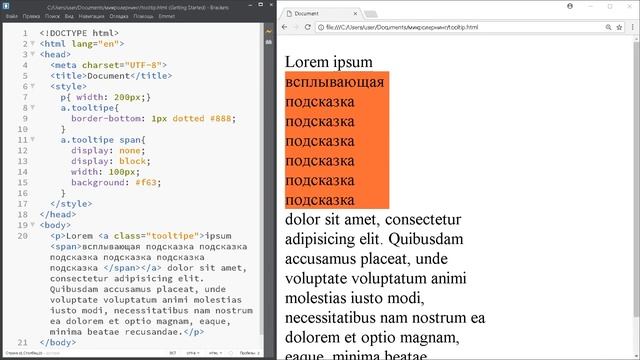The image size is (640, 360).
Task: Collapse the a.tooltipe span fold on line 11
Action: click(33, 140)
